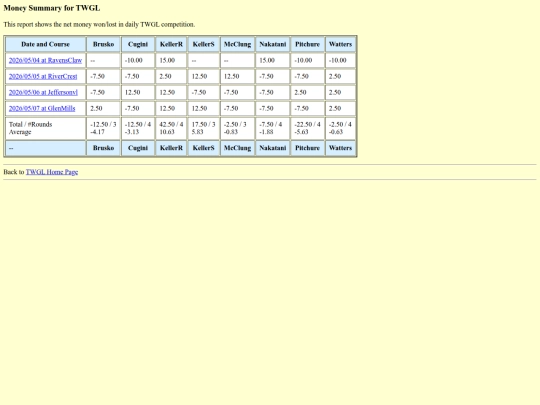
Task: Click McClung's 12.50 in the RiverCrest row
Action: pyautogui.click(x=237, y=76)
